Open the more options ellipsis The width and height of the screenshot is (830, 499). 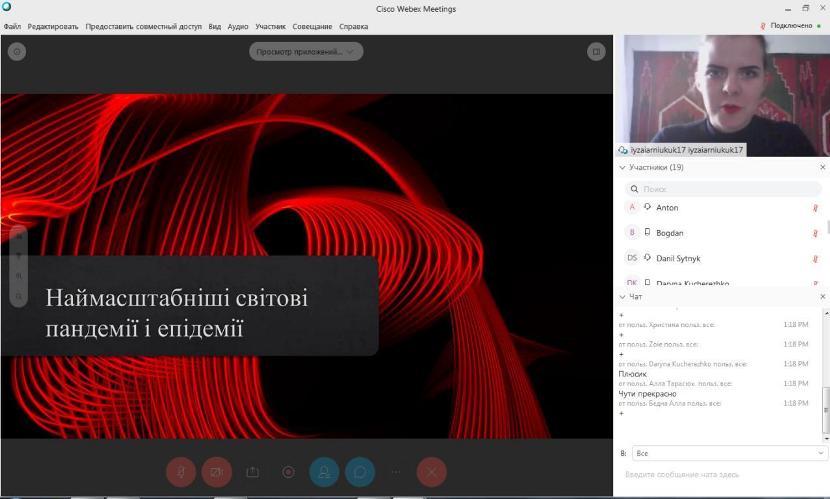click(x=396, y=471)
